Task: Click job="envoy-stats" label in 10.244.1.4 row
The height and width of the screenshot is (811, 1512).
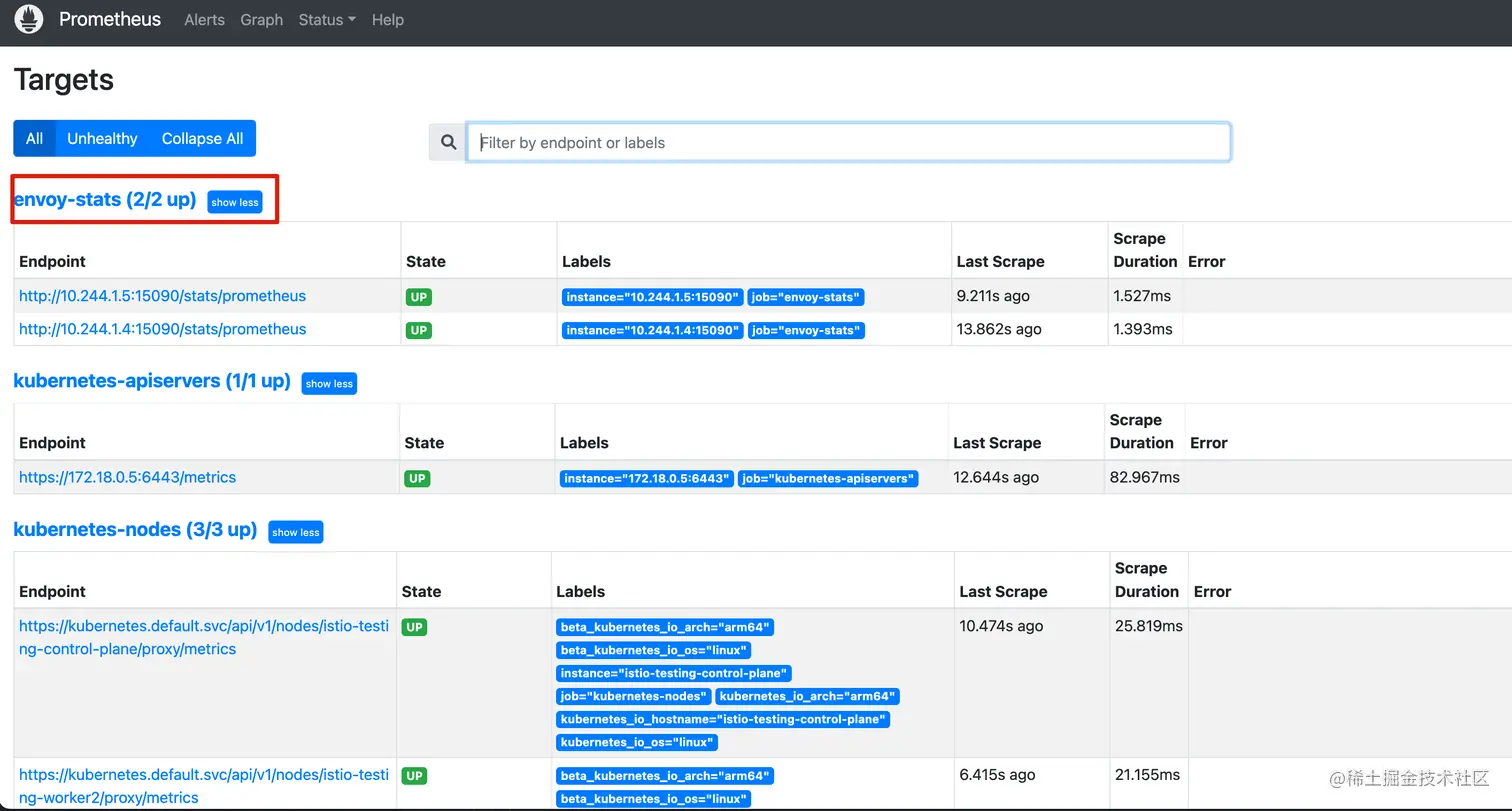Action: pos(806,330)
